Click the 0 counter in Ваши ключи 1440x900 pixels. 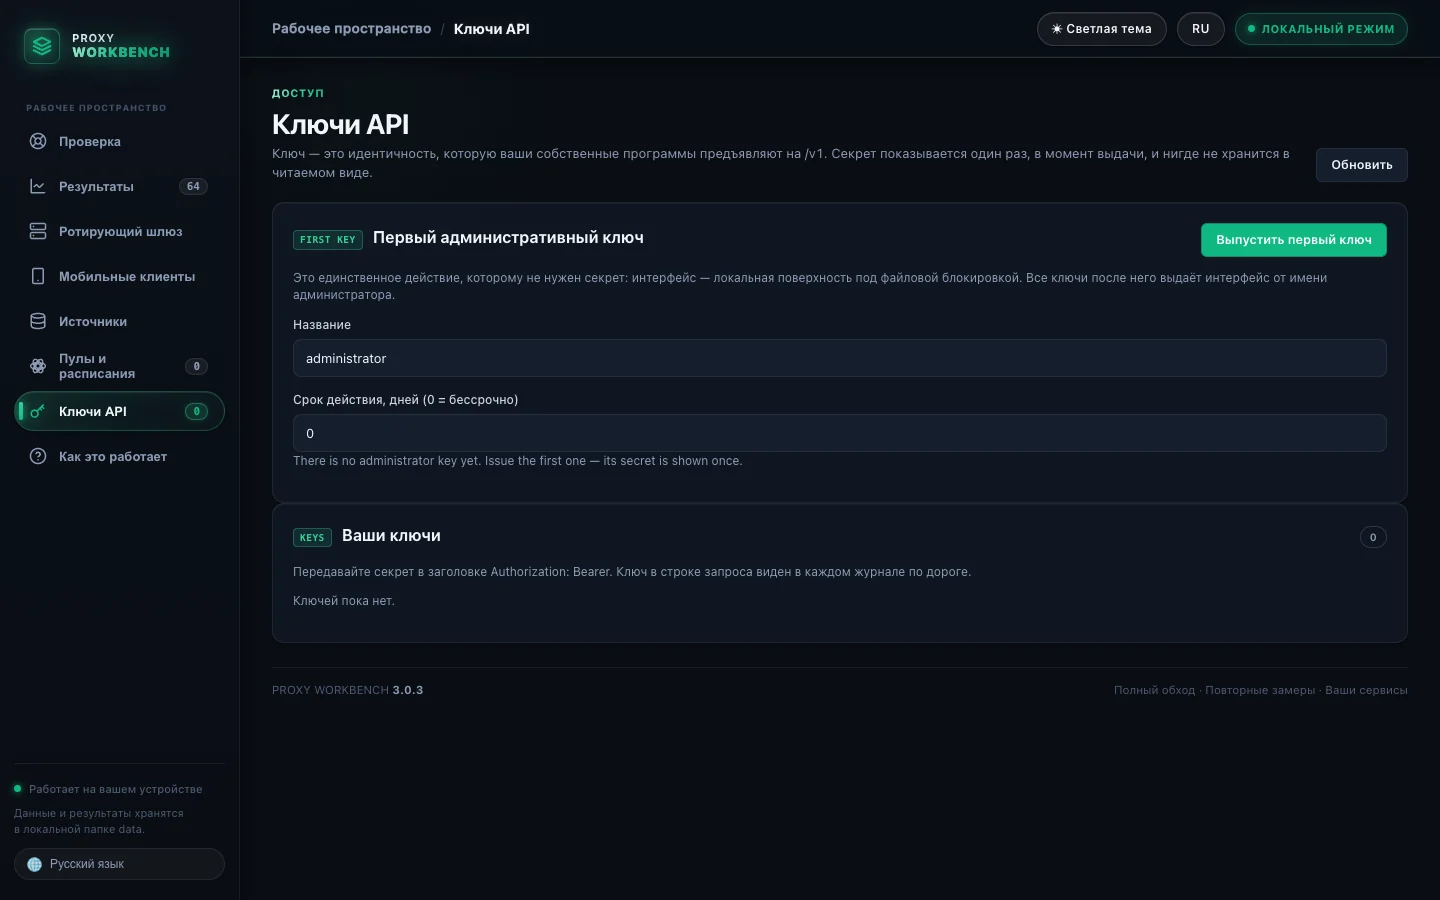tap(1373, 537)
